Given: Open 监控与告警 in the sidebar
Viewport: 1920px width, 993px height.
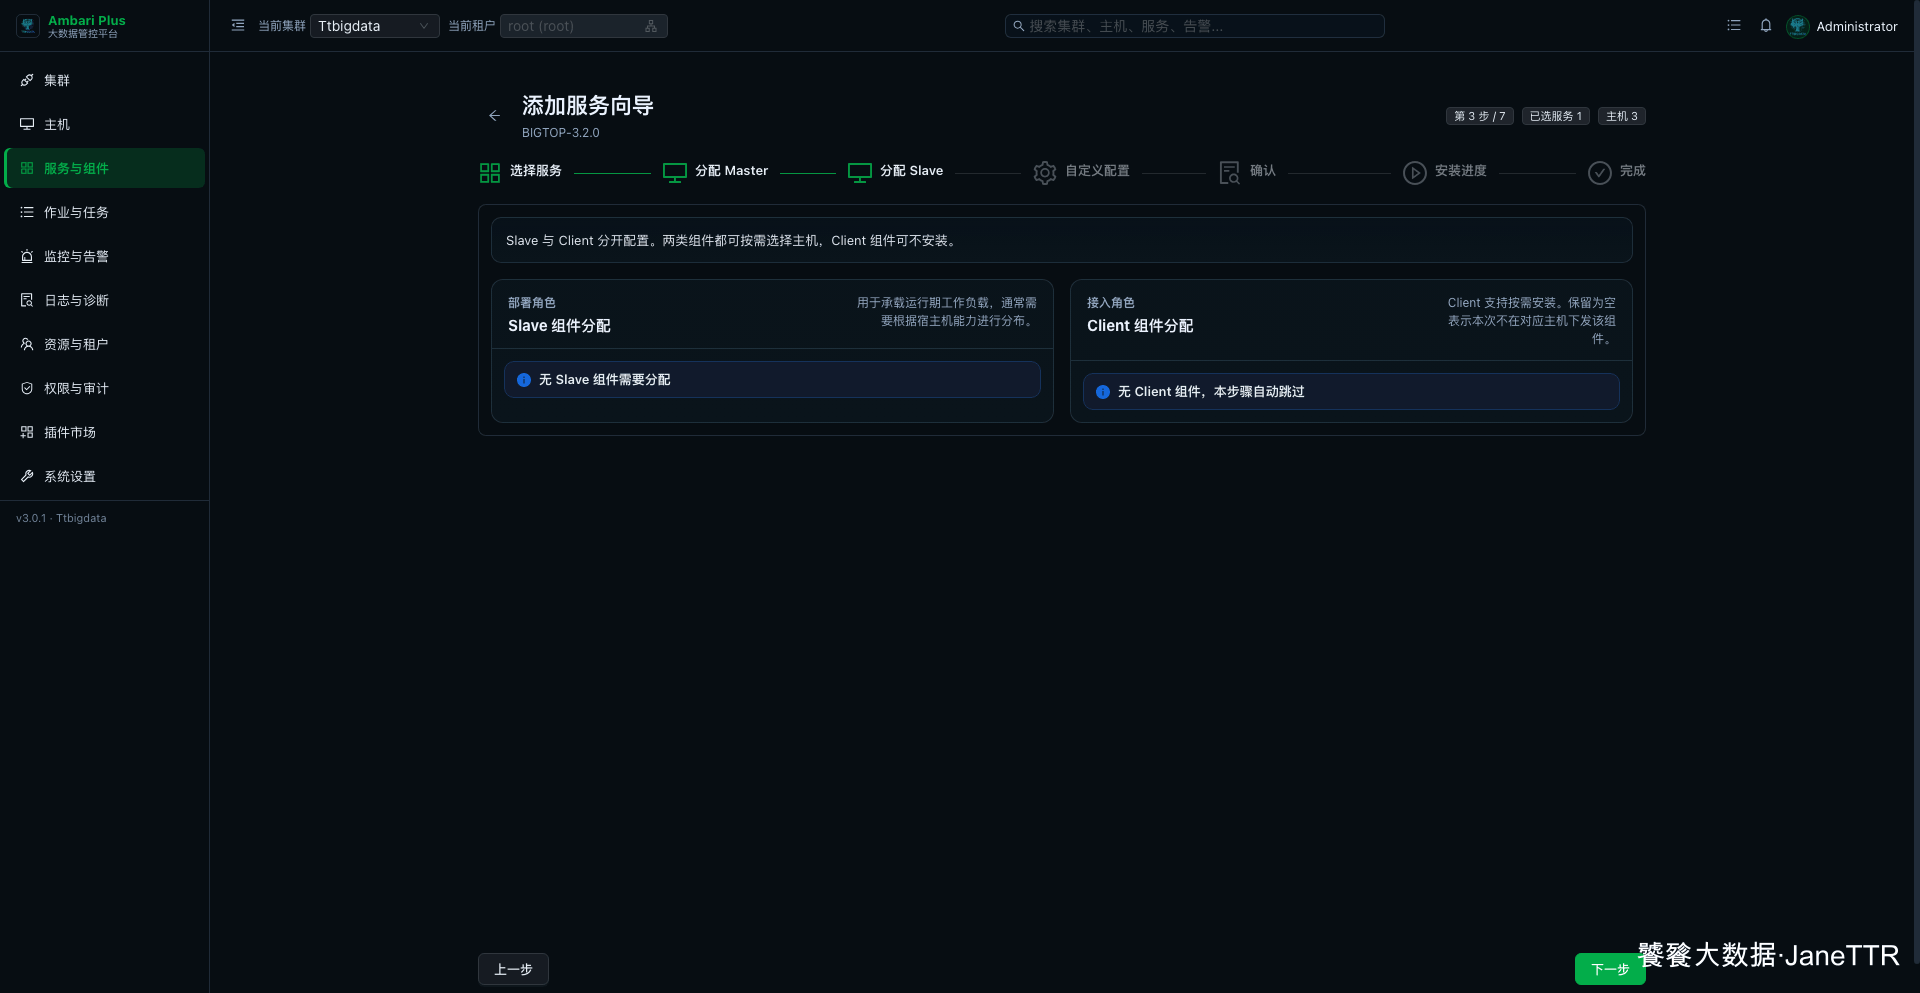Looking at the screenshot, I should pos(105,256).
